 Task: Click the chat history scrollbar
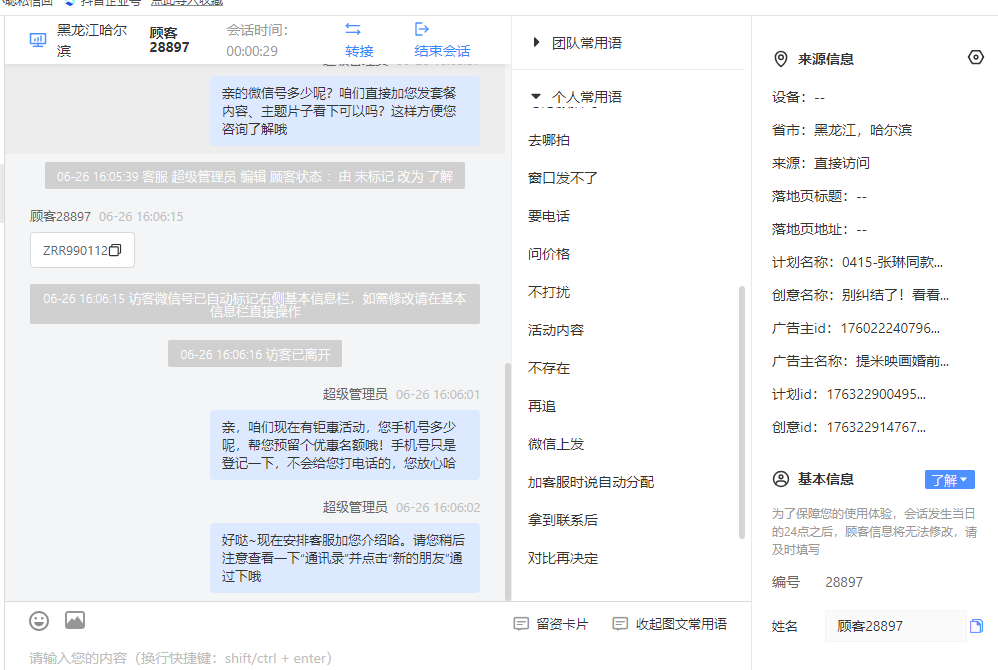click(508, 481)
